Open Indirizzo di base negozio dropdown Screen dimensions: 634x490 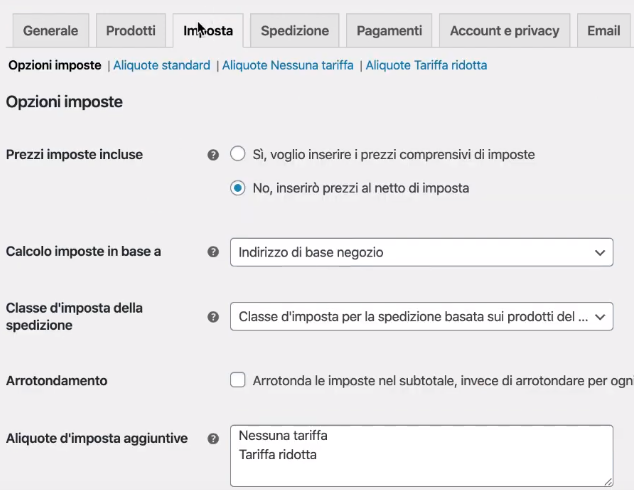421,252
